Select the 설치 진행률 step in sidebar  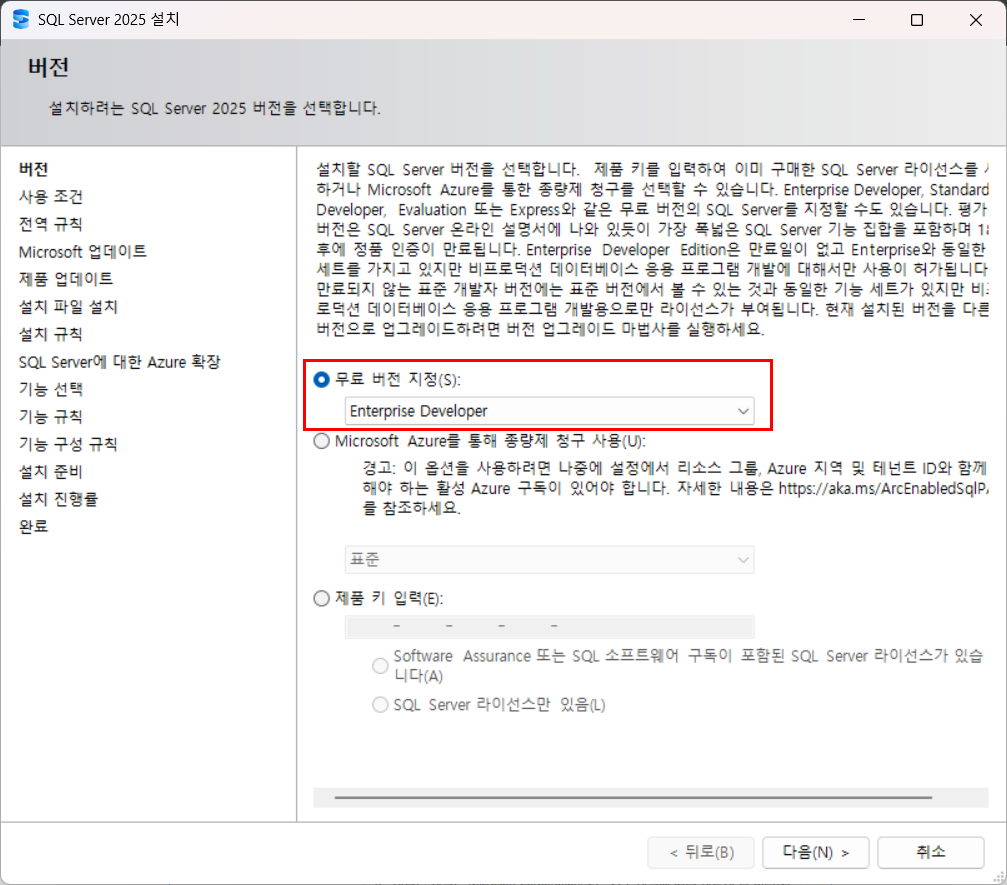(x=58, y=499)
